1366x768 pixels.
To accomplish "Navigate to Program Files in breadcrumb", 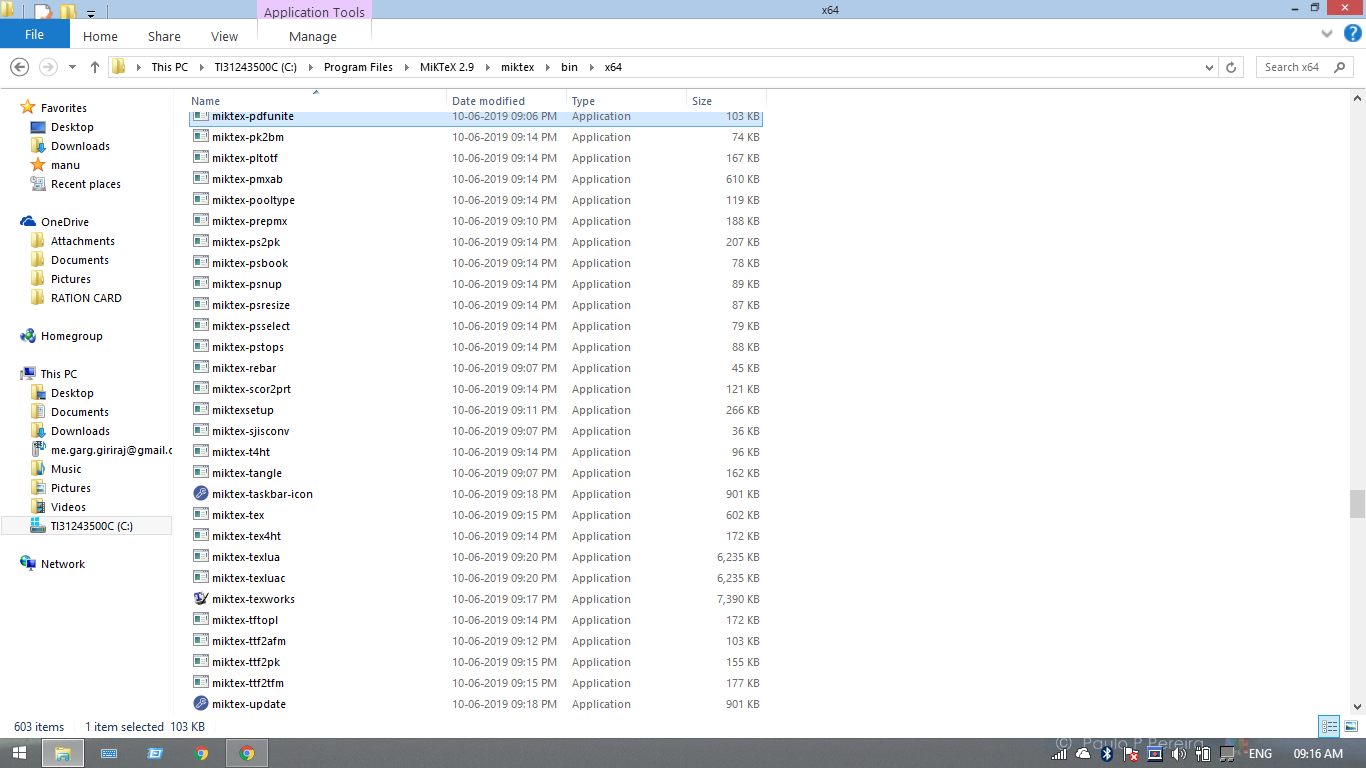I will (358, 67).
